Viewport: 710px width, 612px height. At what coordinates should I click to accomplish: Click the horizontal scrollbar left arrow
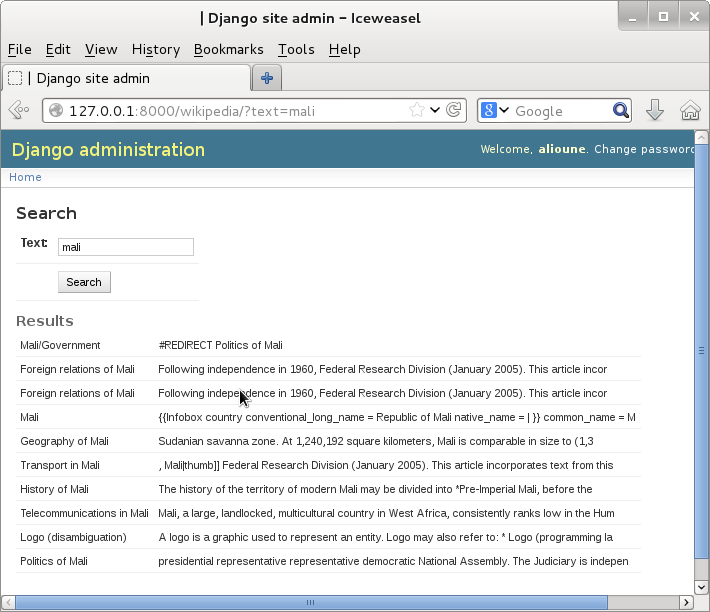point(9,602)
